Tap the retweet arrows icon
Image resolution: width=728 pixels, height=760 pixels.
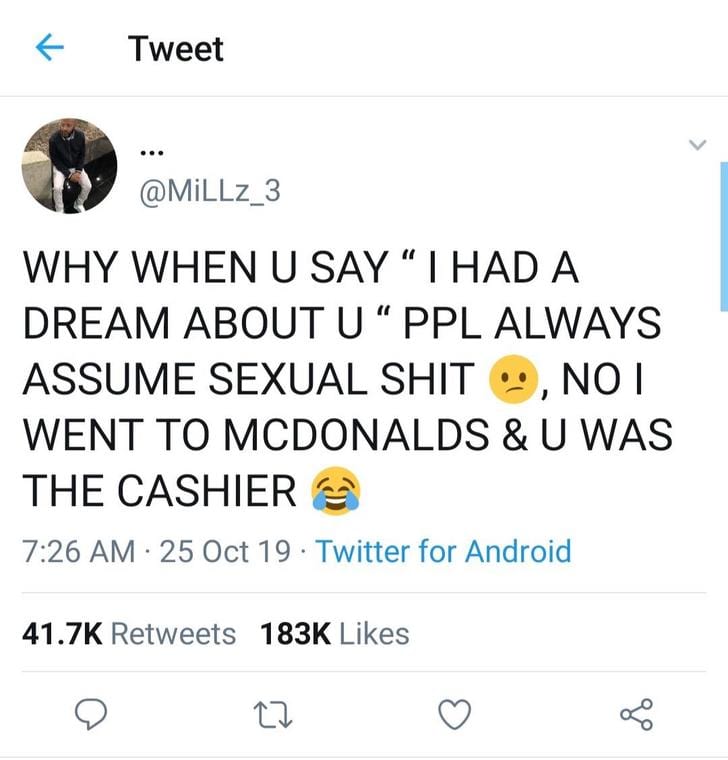(x=273, y=714)
